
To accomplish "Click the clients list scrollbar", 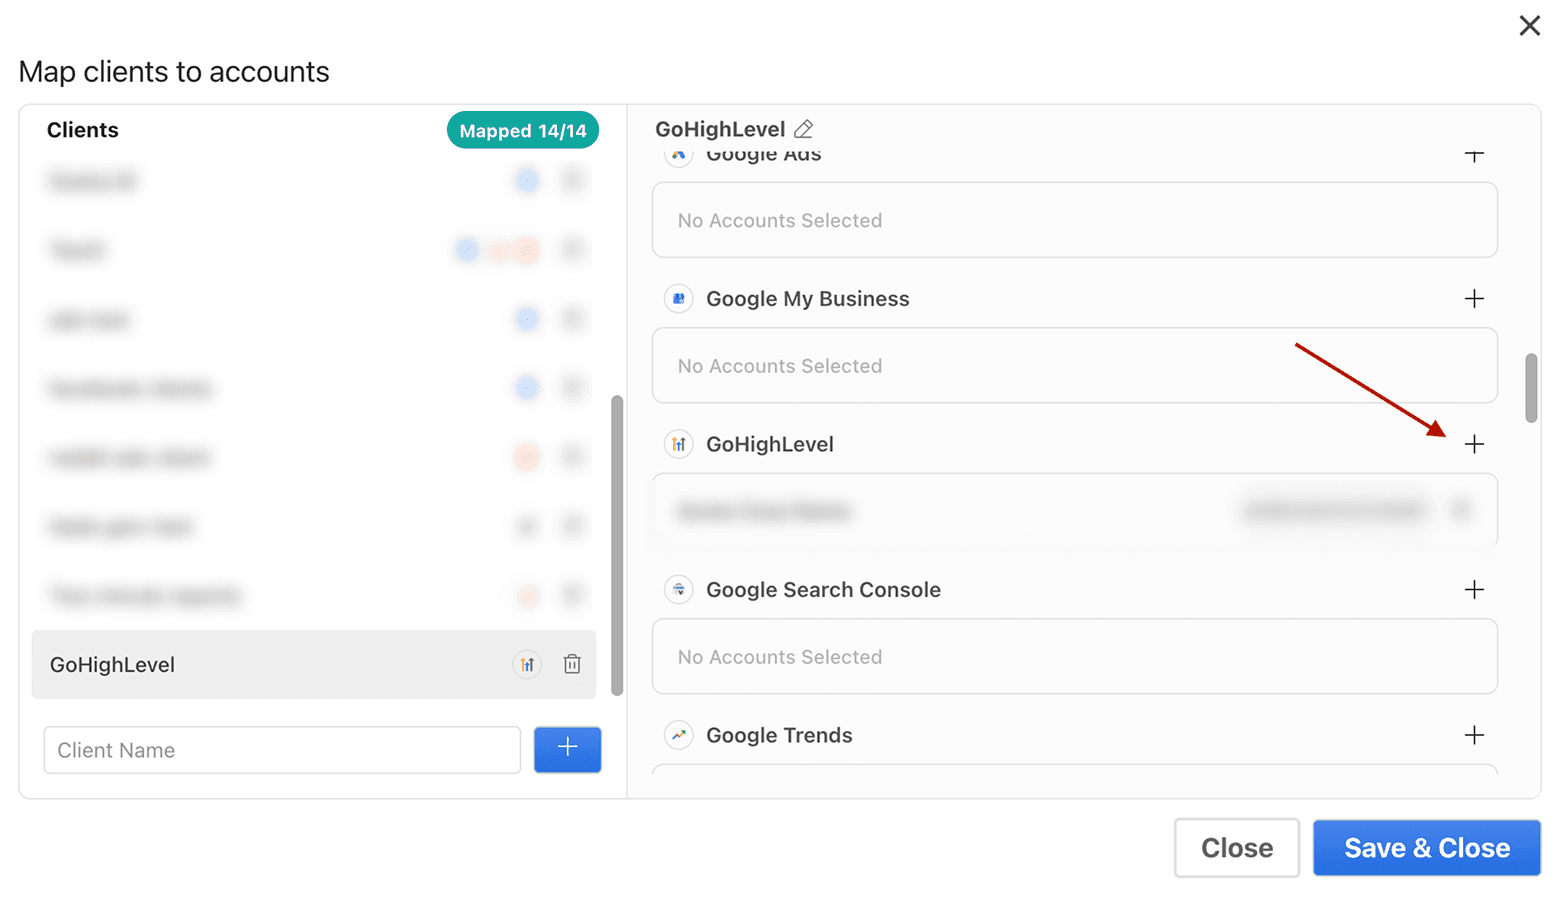I will tap(617, 545).
